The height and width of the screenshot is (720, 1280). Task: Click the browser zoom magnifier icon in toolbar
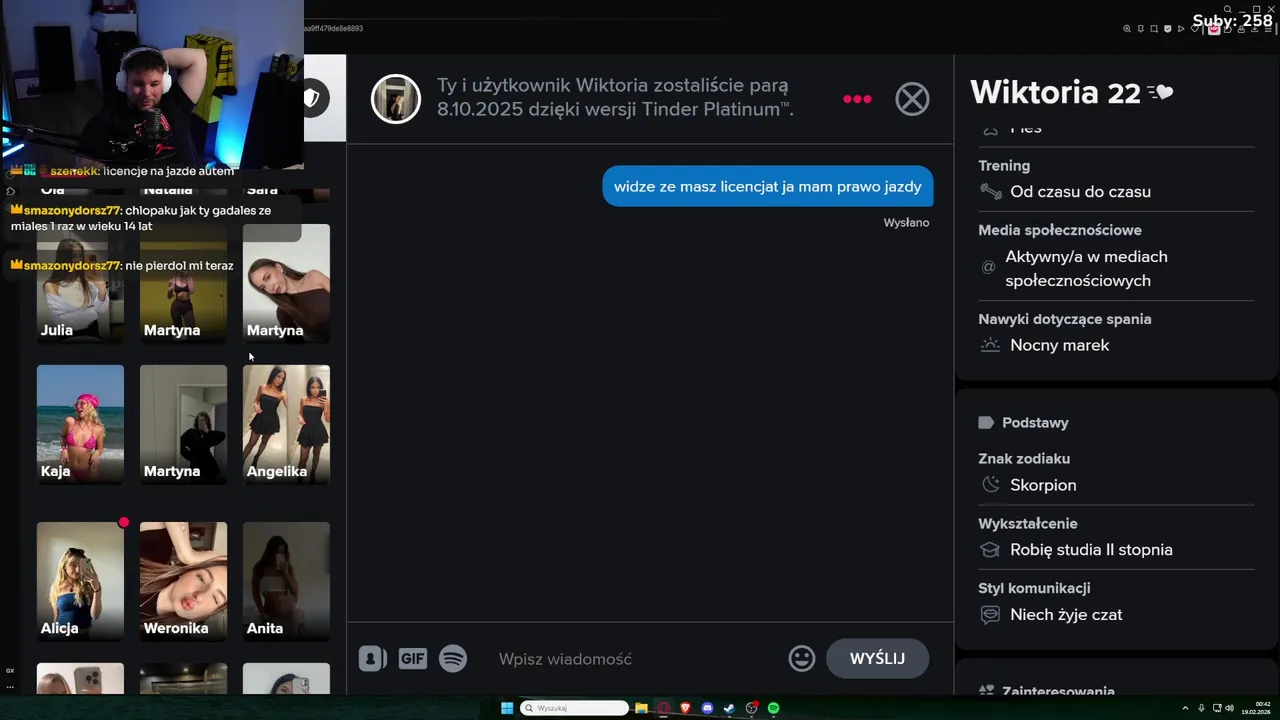pyautogui.click(x=1127, y=29)
